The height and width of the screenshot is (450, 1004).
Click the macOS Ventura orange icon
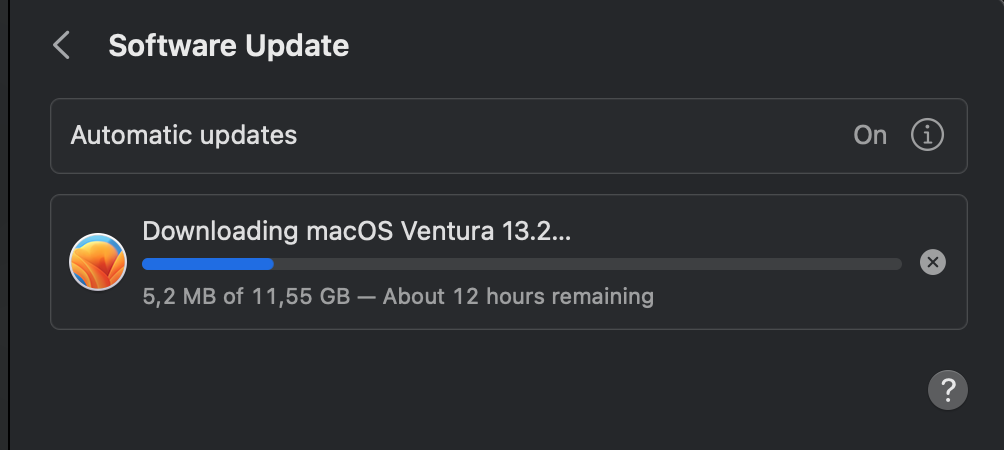click(98, 262)
